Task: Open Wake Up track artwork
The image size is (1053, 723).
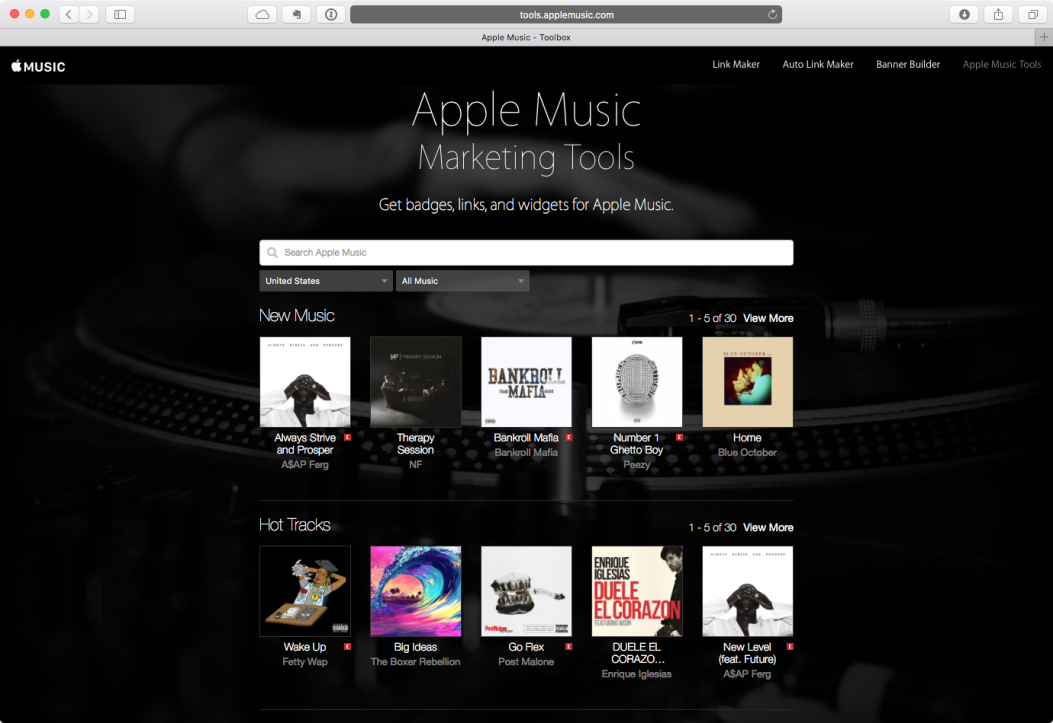Action: 305,591
